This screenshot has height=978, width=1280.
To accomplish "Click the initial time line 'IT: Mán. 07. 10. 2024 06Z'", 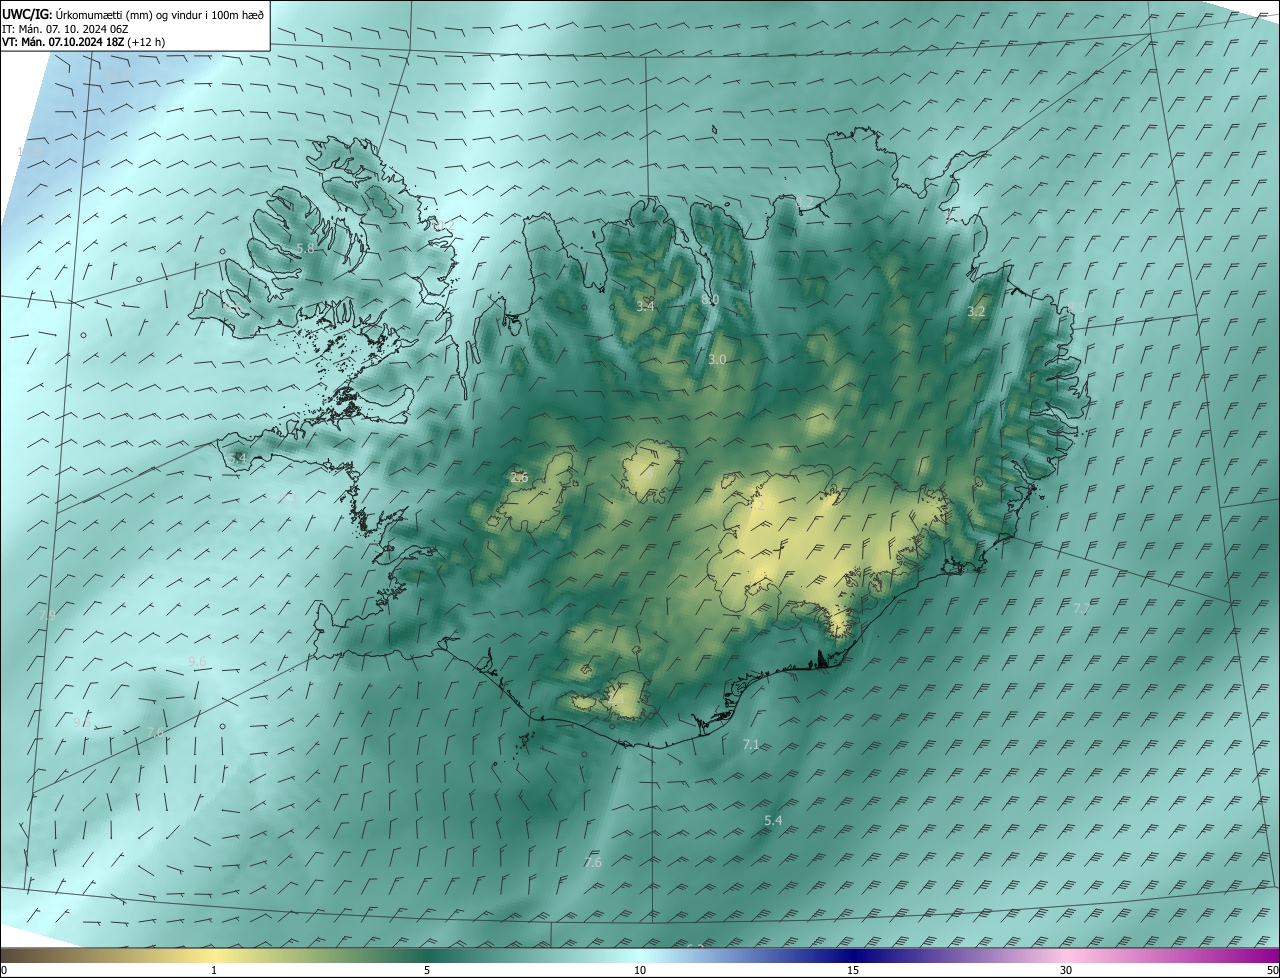I will pyautogui.click(x=67, y=29).
